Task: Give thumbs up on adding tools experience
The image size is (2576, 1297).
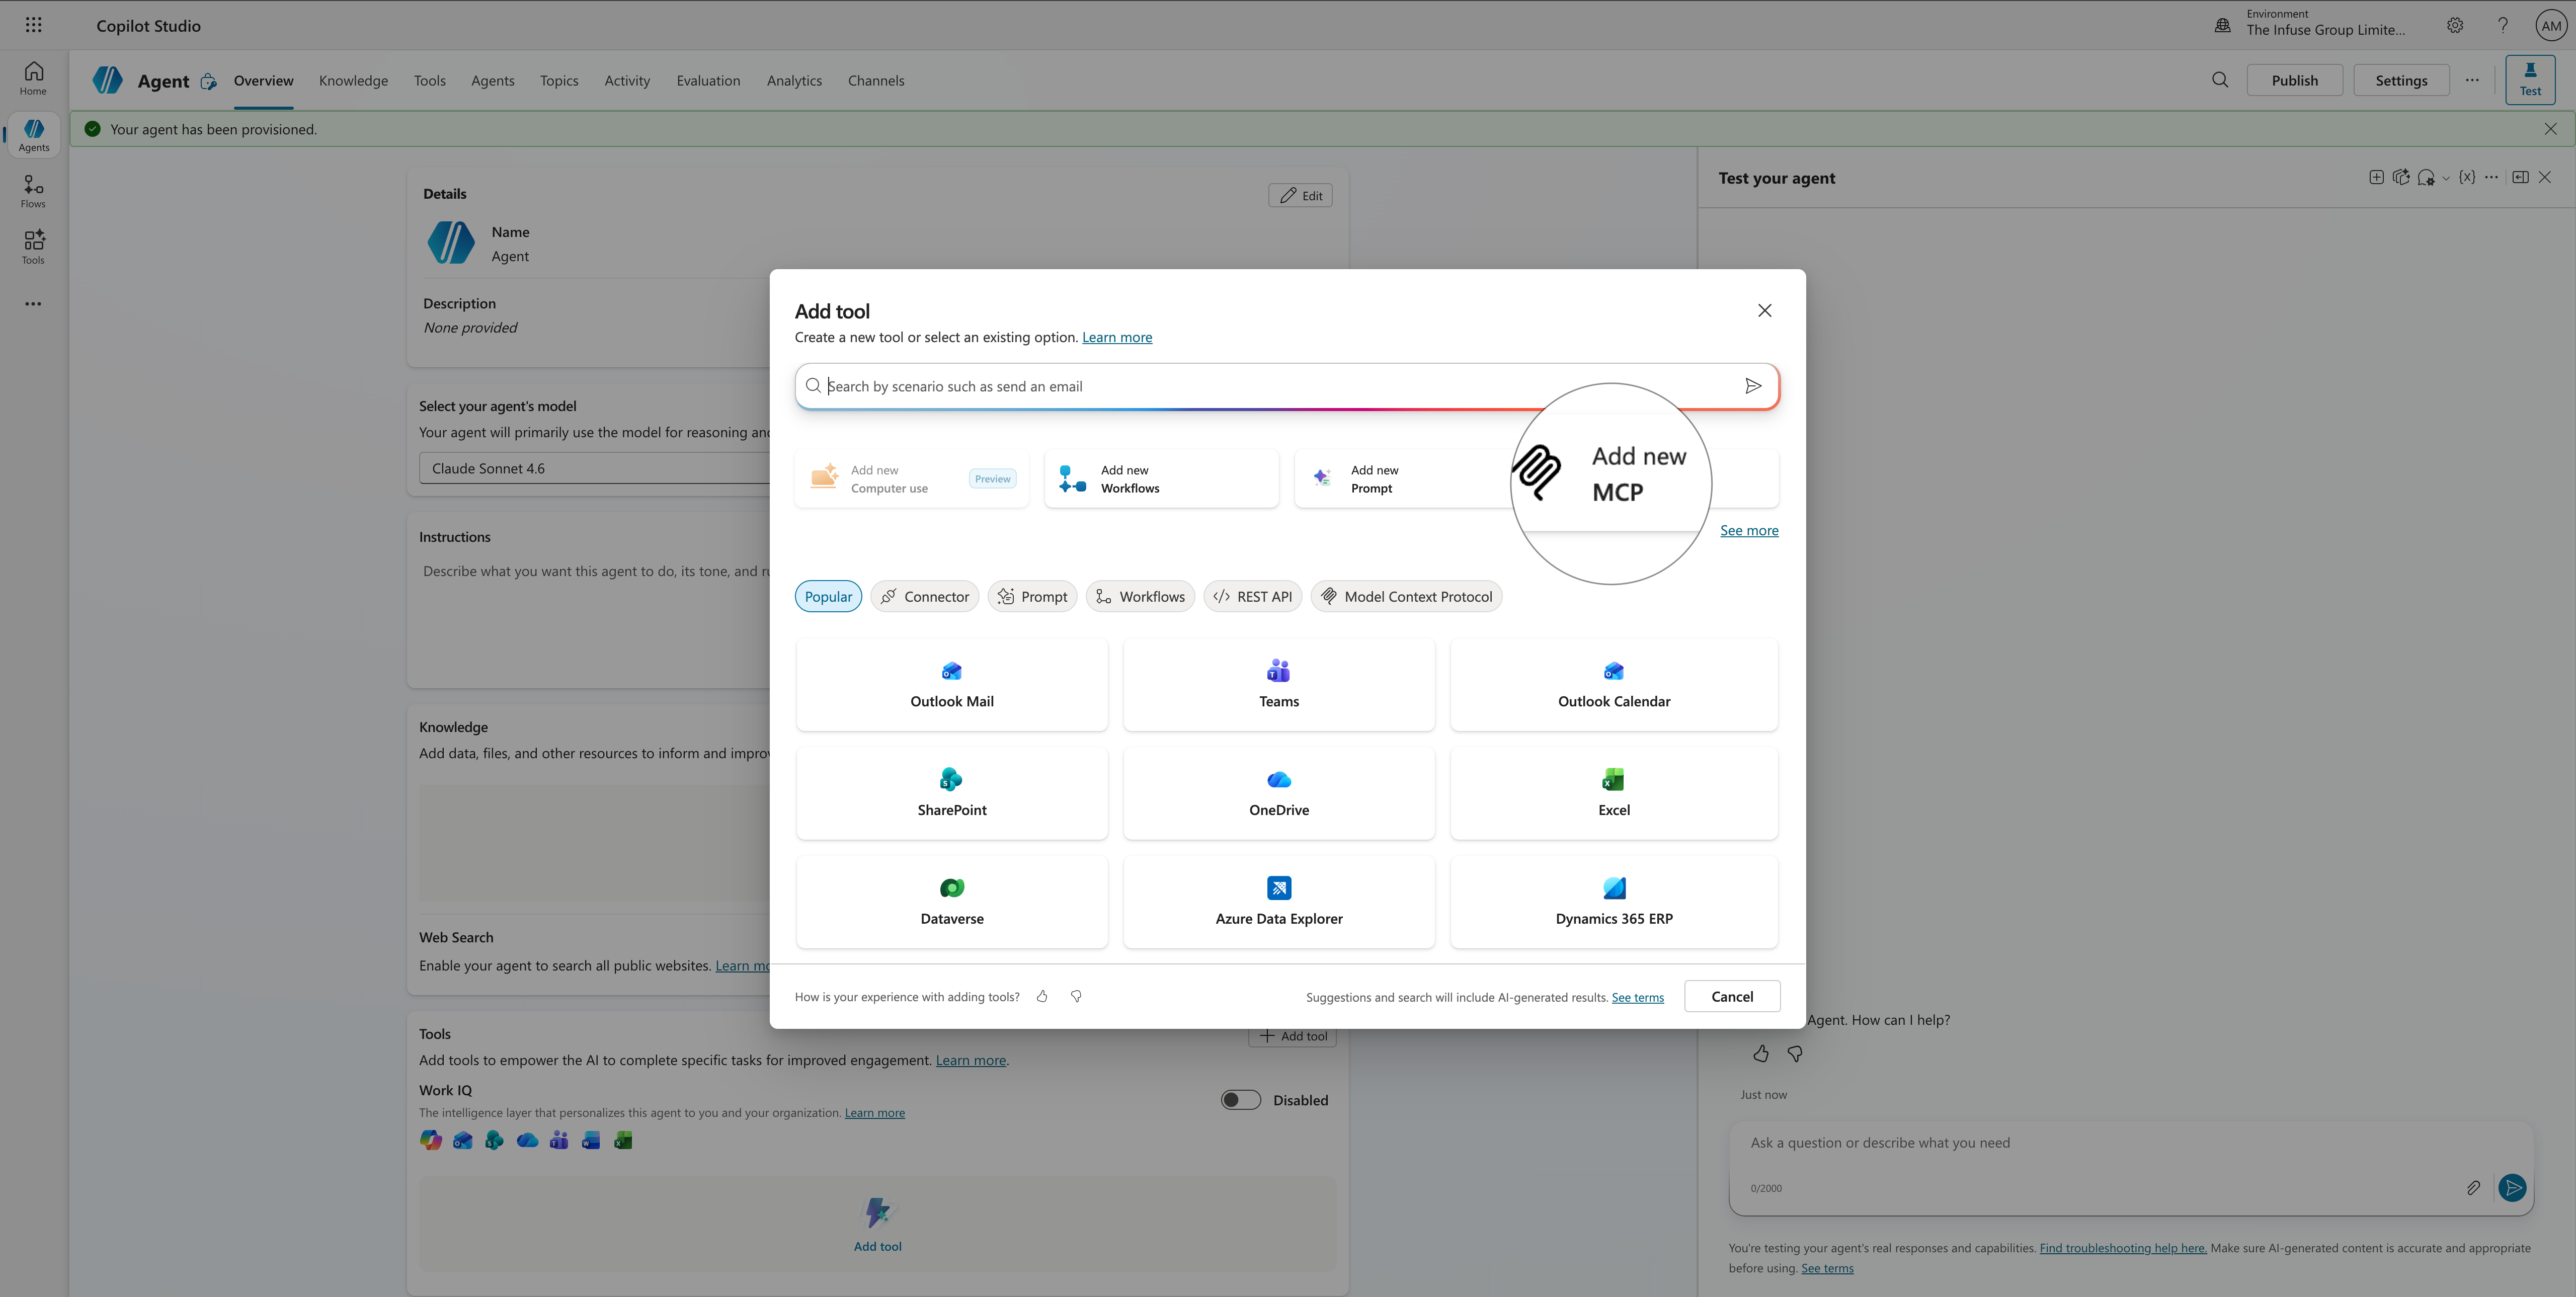Action: 1042,996
